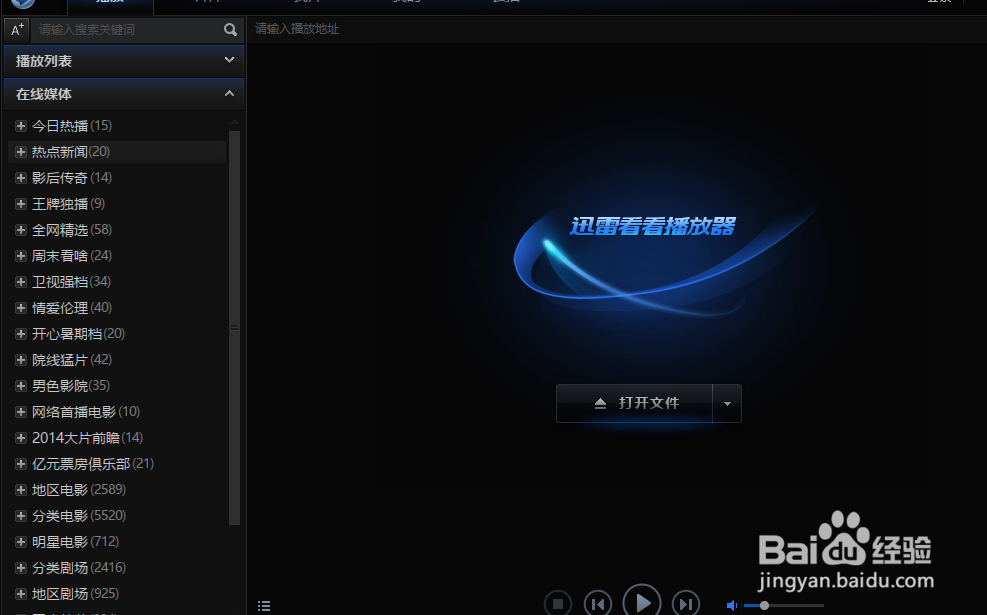Click the volume slider track

(784, 606)
